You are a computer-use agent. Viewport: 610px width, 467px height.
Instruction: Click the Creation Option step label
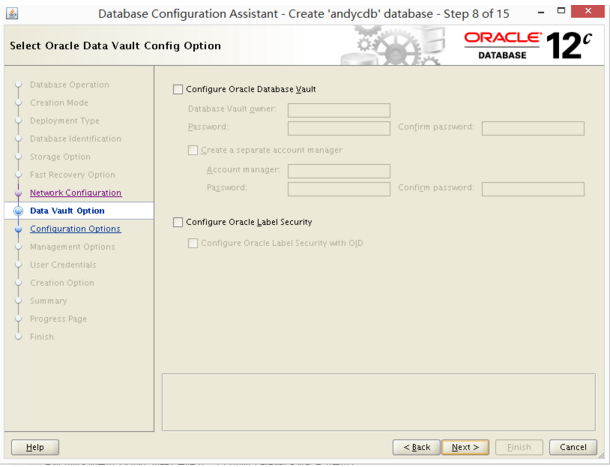point(62,283)
